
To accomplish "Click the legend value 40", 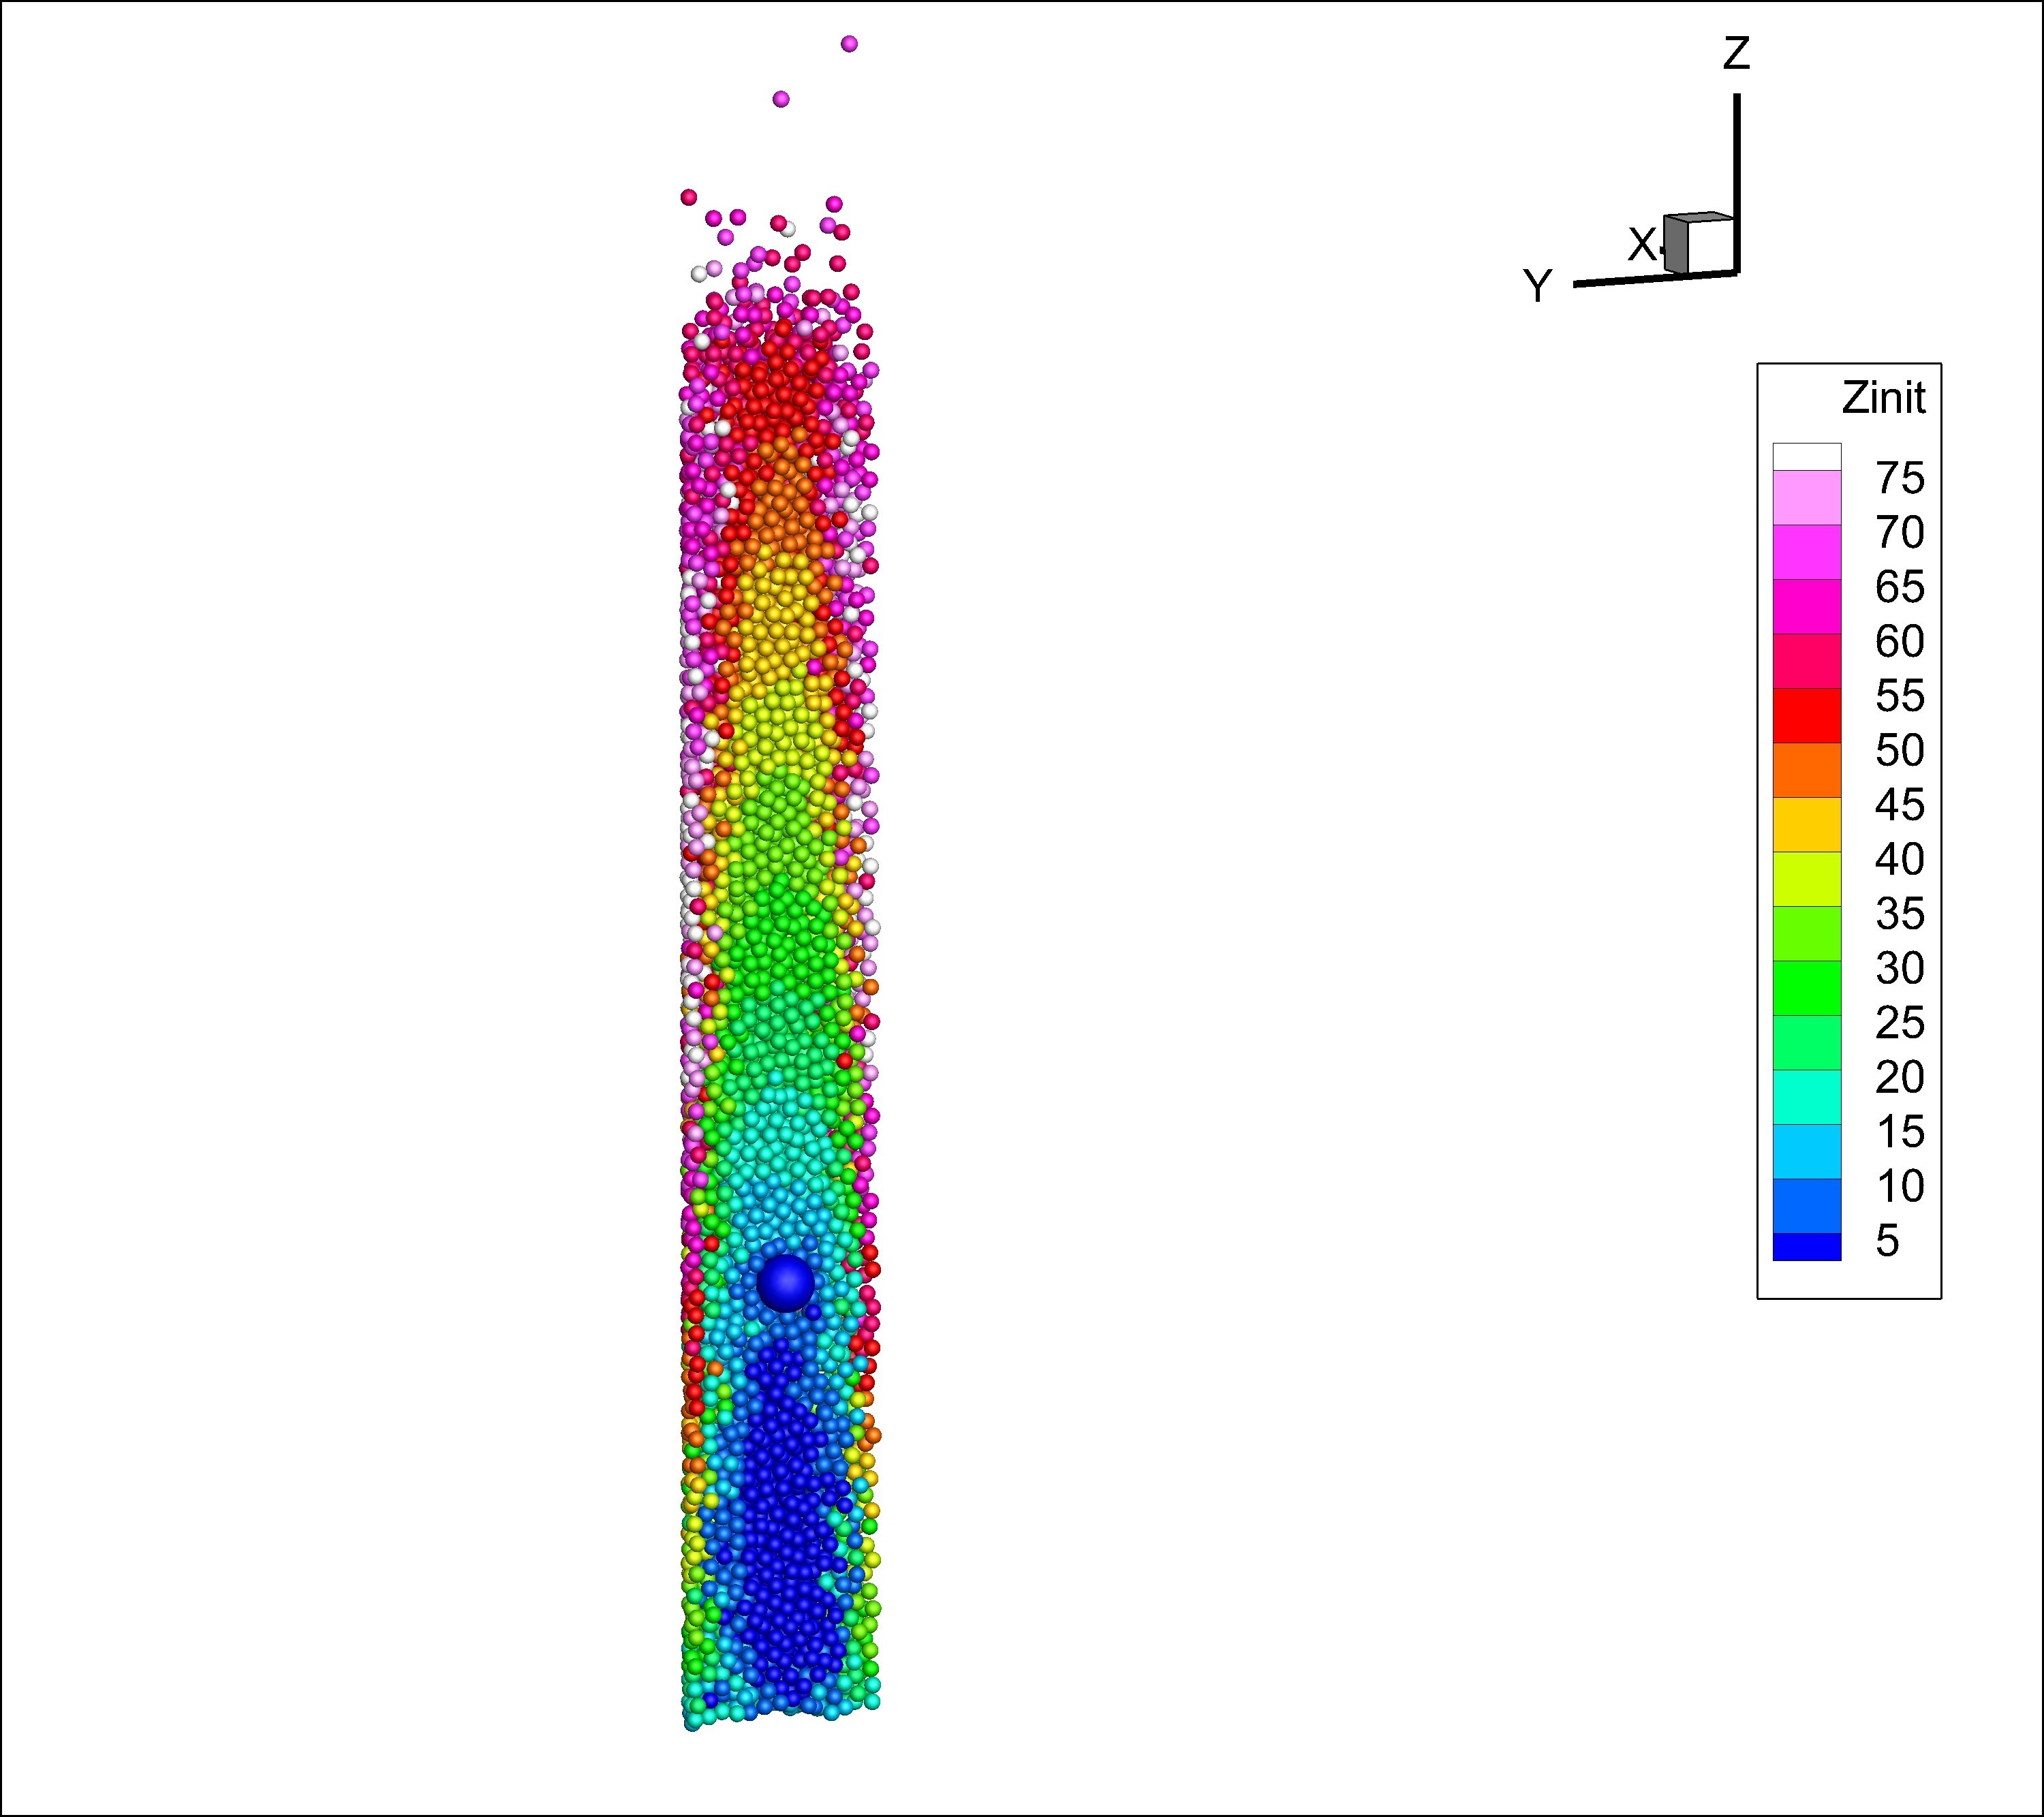I will pyautogui.click(x=1900, y=859).
